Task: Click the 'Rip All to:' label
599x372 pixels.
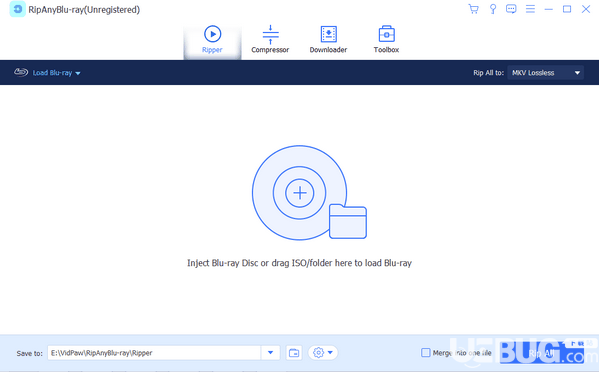Action: coord(488,73)
